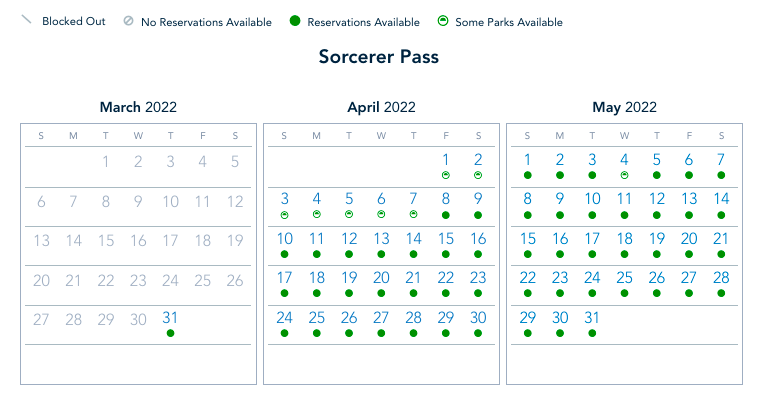Select May 31 date

[592, 318]
